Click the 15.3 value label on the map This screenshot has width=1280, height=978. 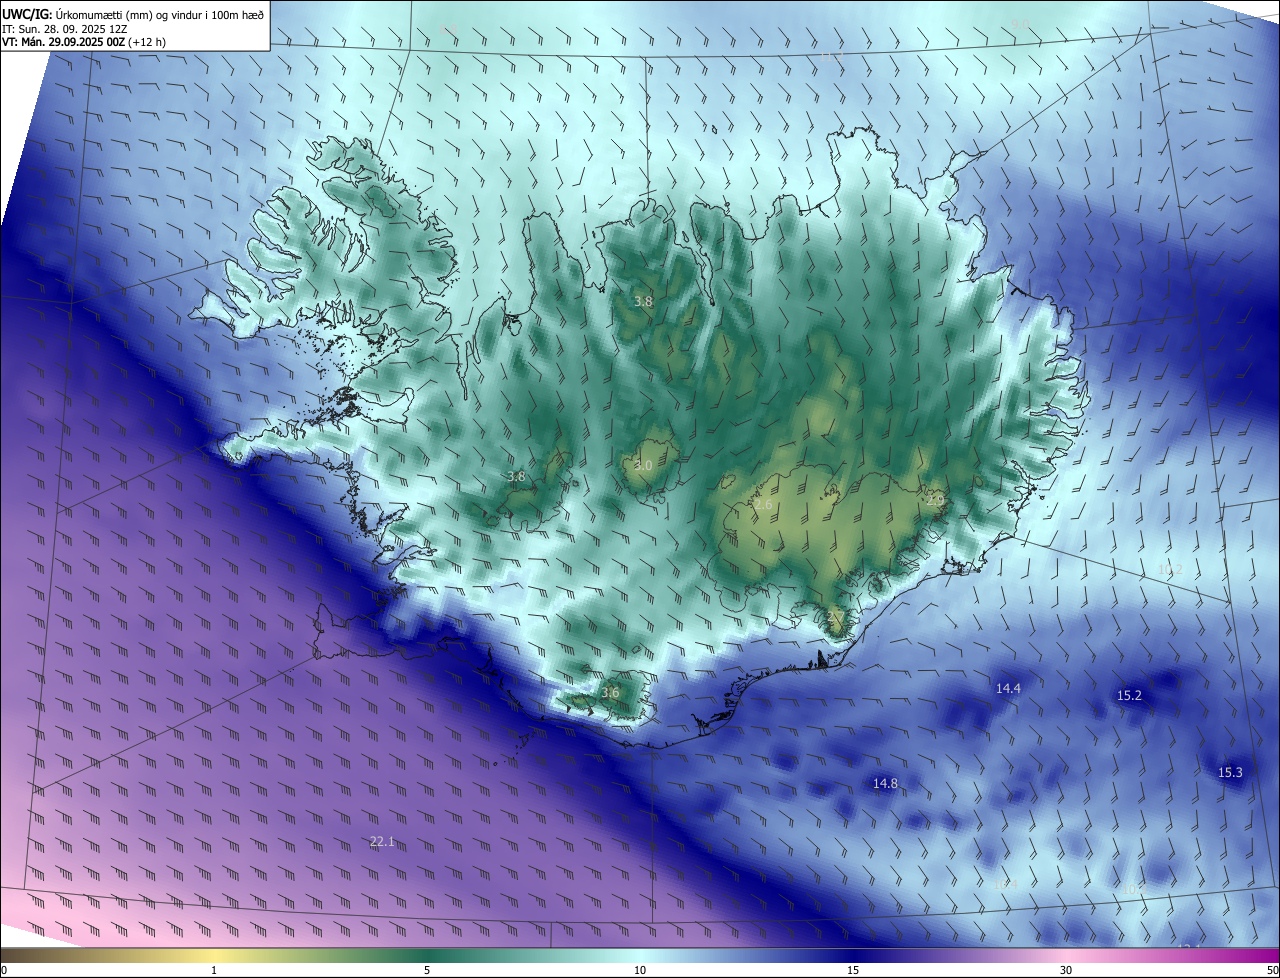click(1230, 772)
